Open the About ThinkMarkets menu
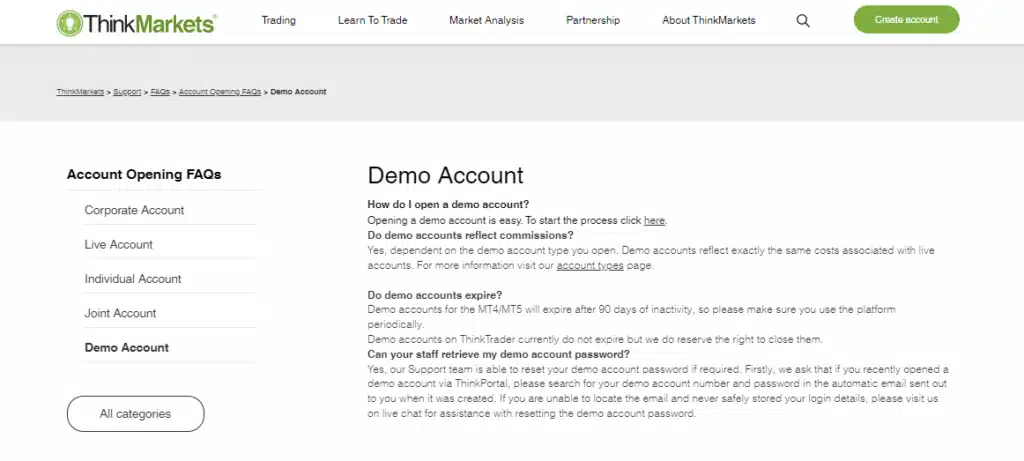This screenshot has height=461, width=1024. coord(709,20)
